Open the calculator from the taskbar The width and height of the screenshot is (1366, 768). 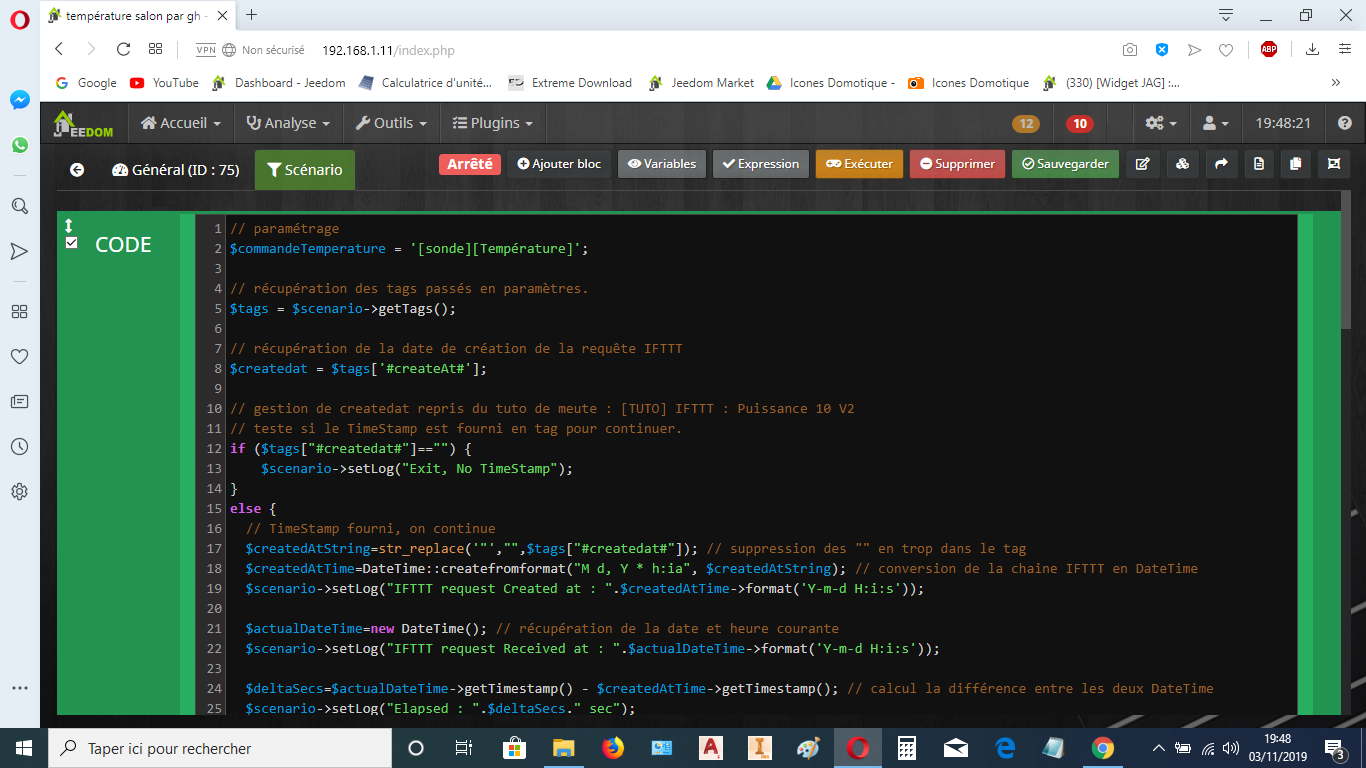907,748
